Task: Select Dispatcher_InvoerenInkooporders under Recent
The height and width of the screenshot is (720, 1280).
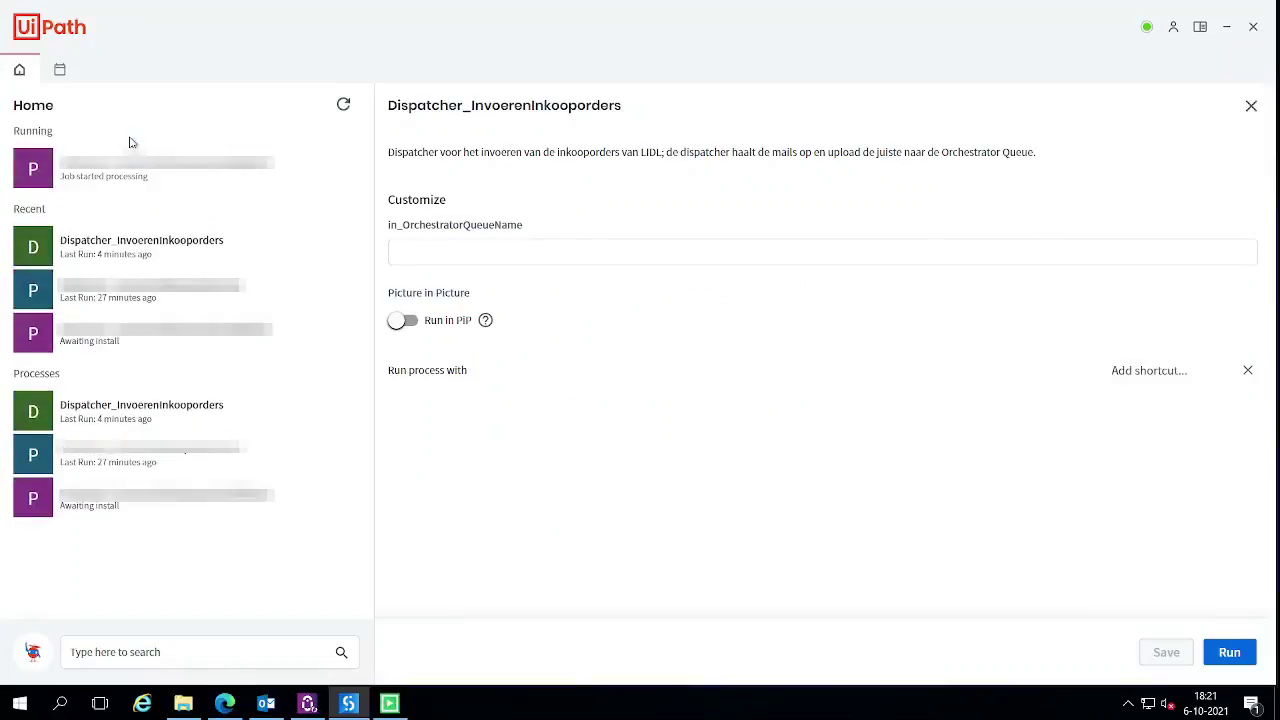Action: [x=141, y=246]
